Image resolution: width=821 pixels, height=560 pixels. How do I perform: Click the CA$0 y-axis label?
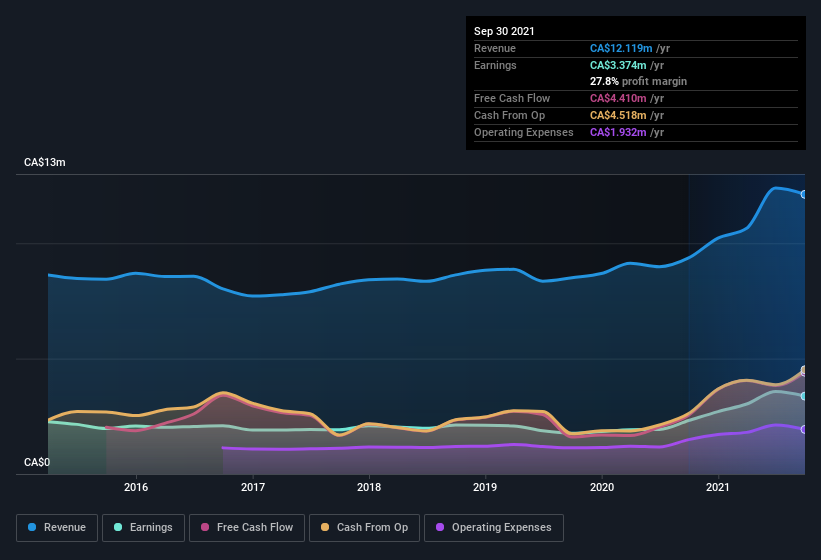(x=37, y=462)
